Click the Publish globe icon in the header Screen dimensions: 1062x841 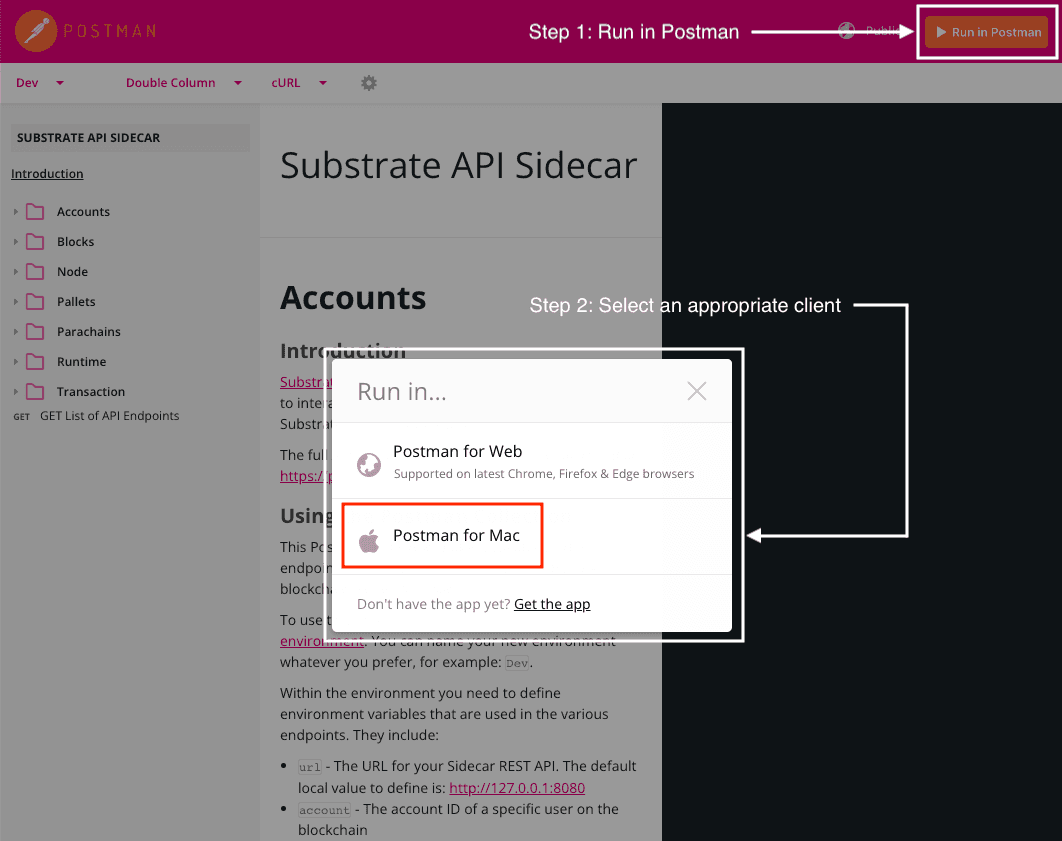[x=846, y=31]
